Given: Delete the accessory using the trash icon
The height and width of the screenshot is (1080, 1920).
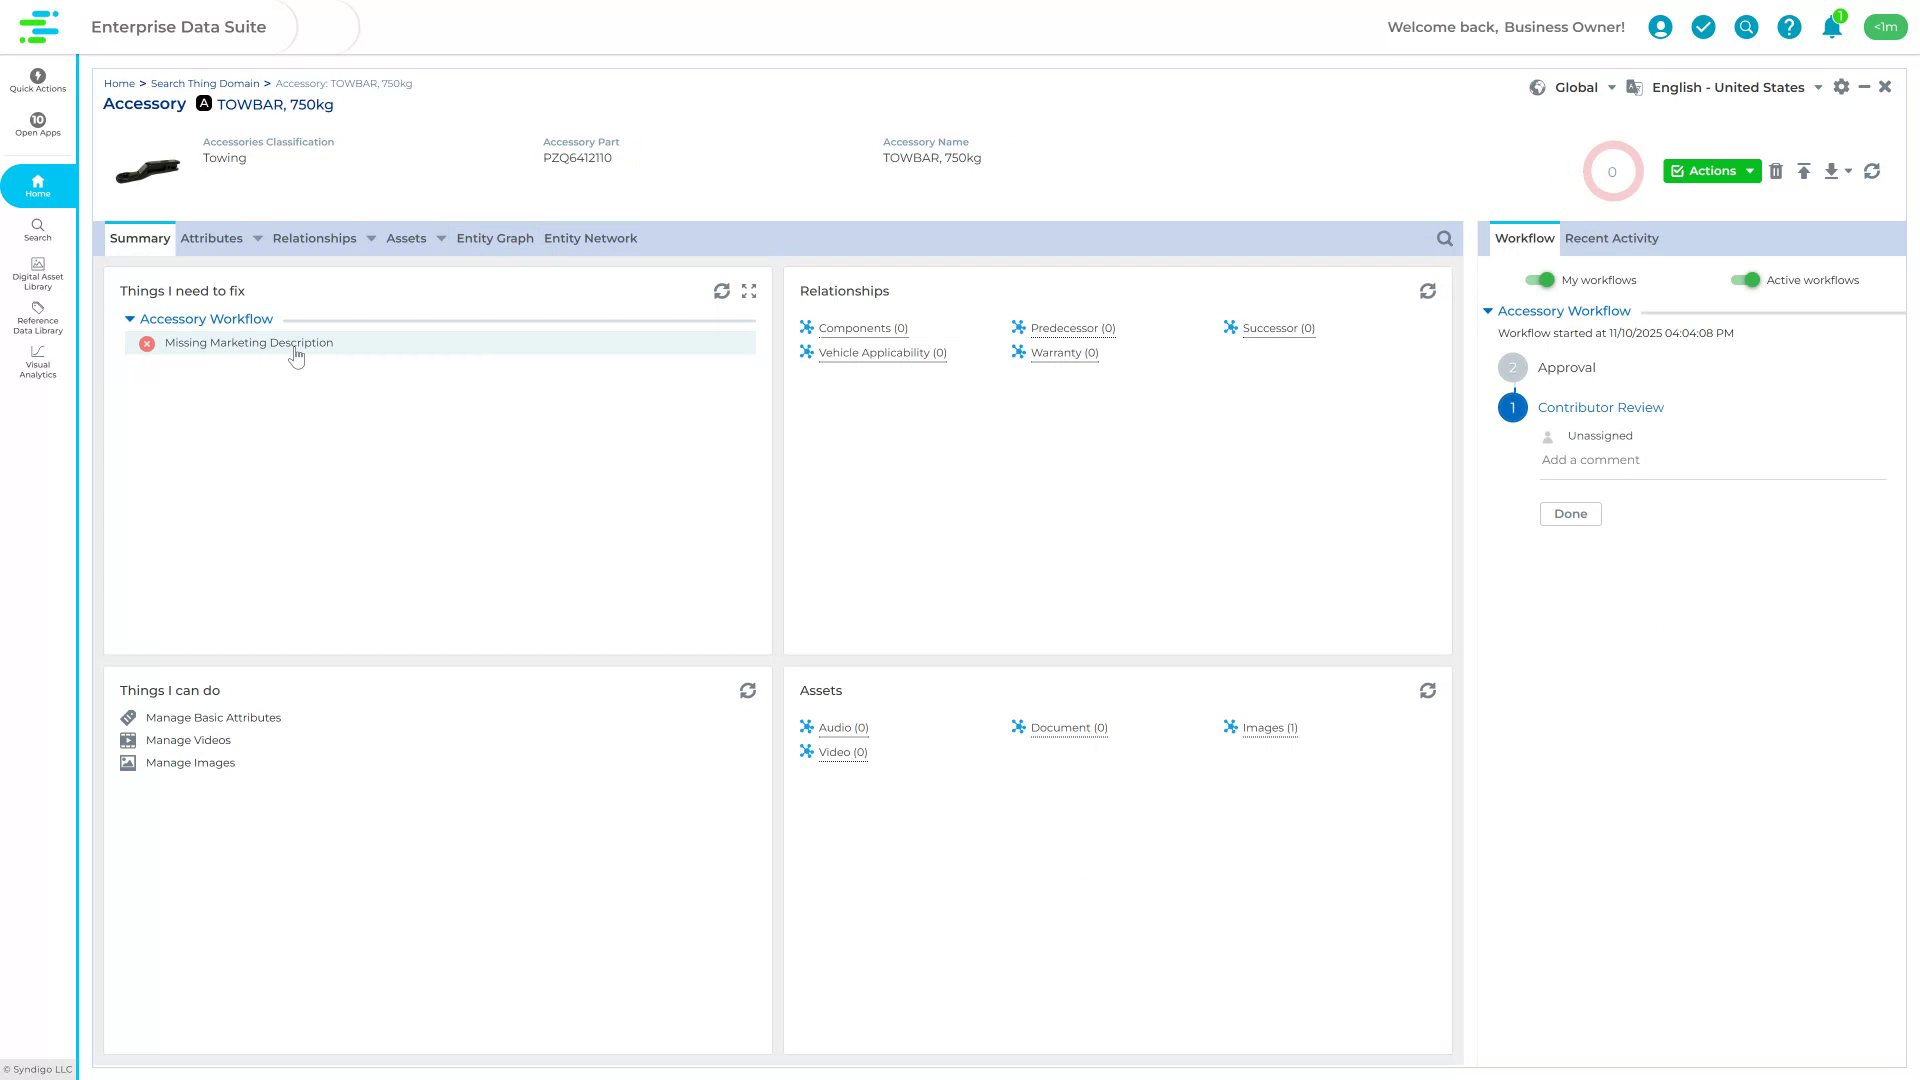Looking at the screenshot, I should 1776,171.
